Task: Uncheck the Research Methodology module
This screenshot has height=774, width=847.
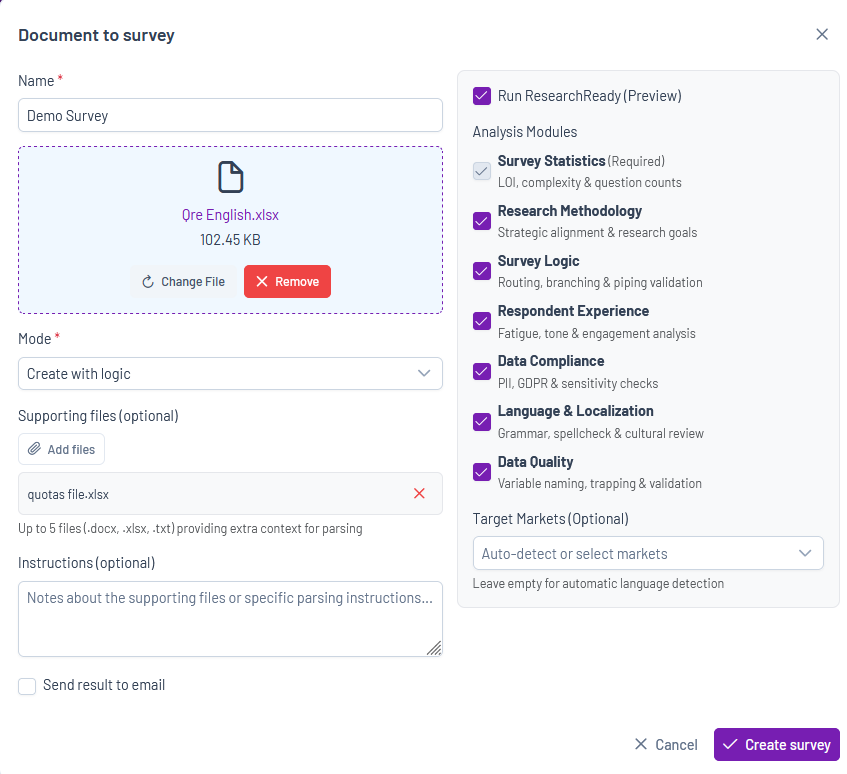Action: (x=482, y=221)
